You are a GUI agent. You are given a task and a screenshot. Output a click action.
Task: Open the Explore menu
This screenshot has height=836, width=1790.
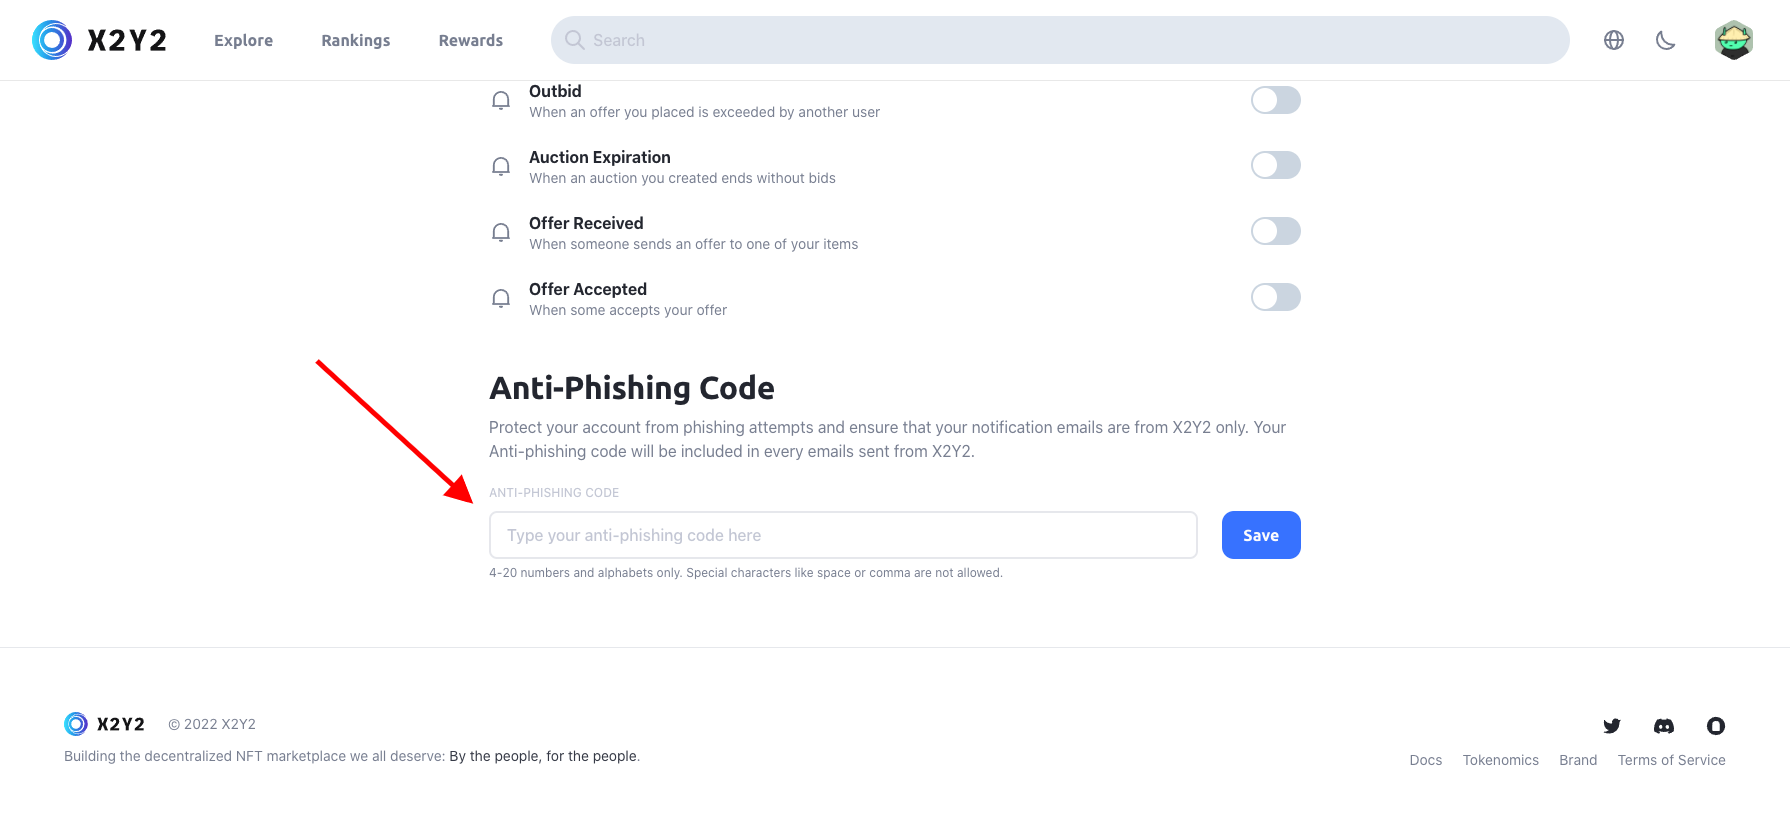click(x=243, y=40)
